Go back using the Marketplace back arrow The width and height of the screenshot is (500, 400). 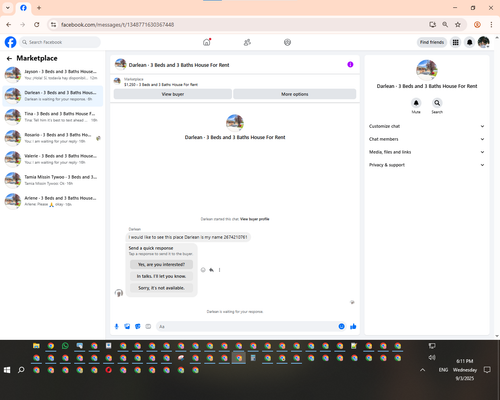(x=9, y=59)
